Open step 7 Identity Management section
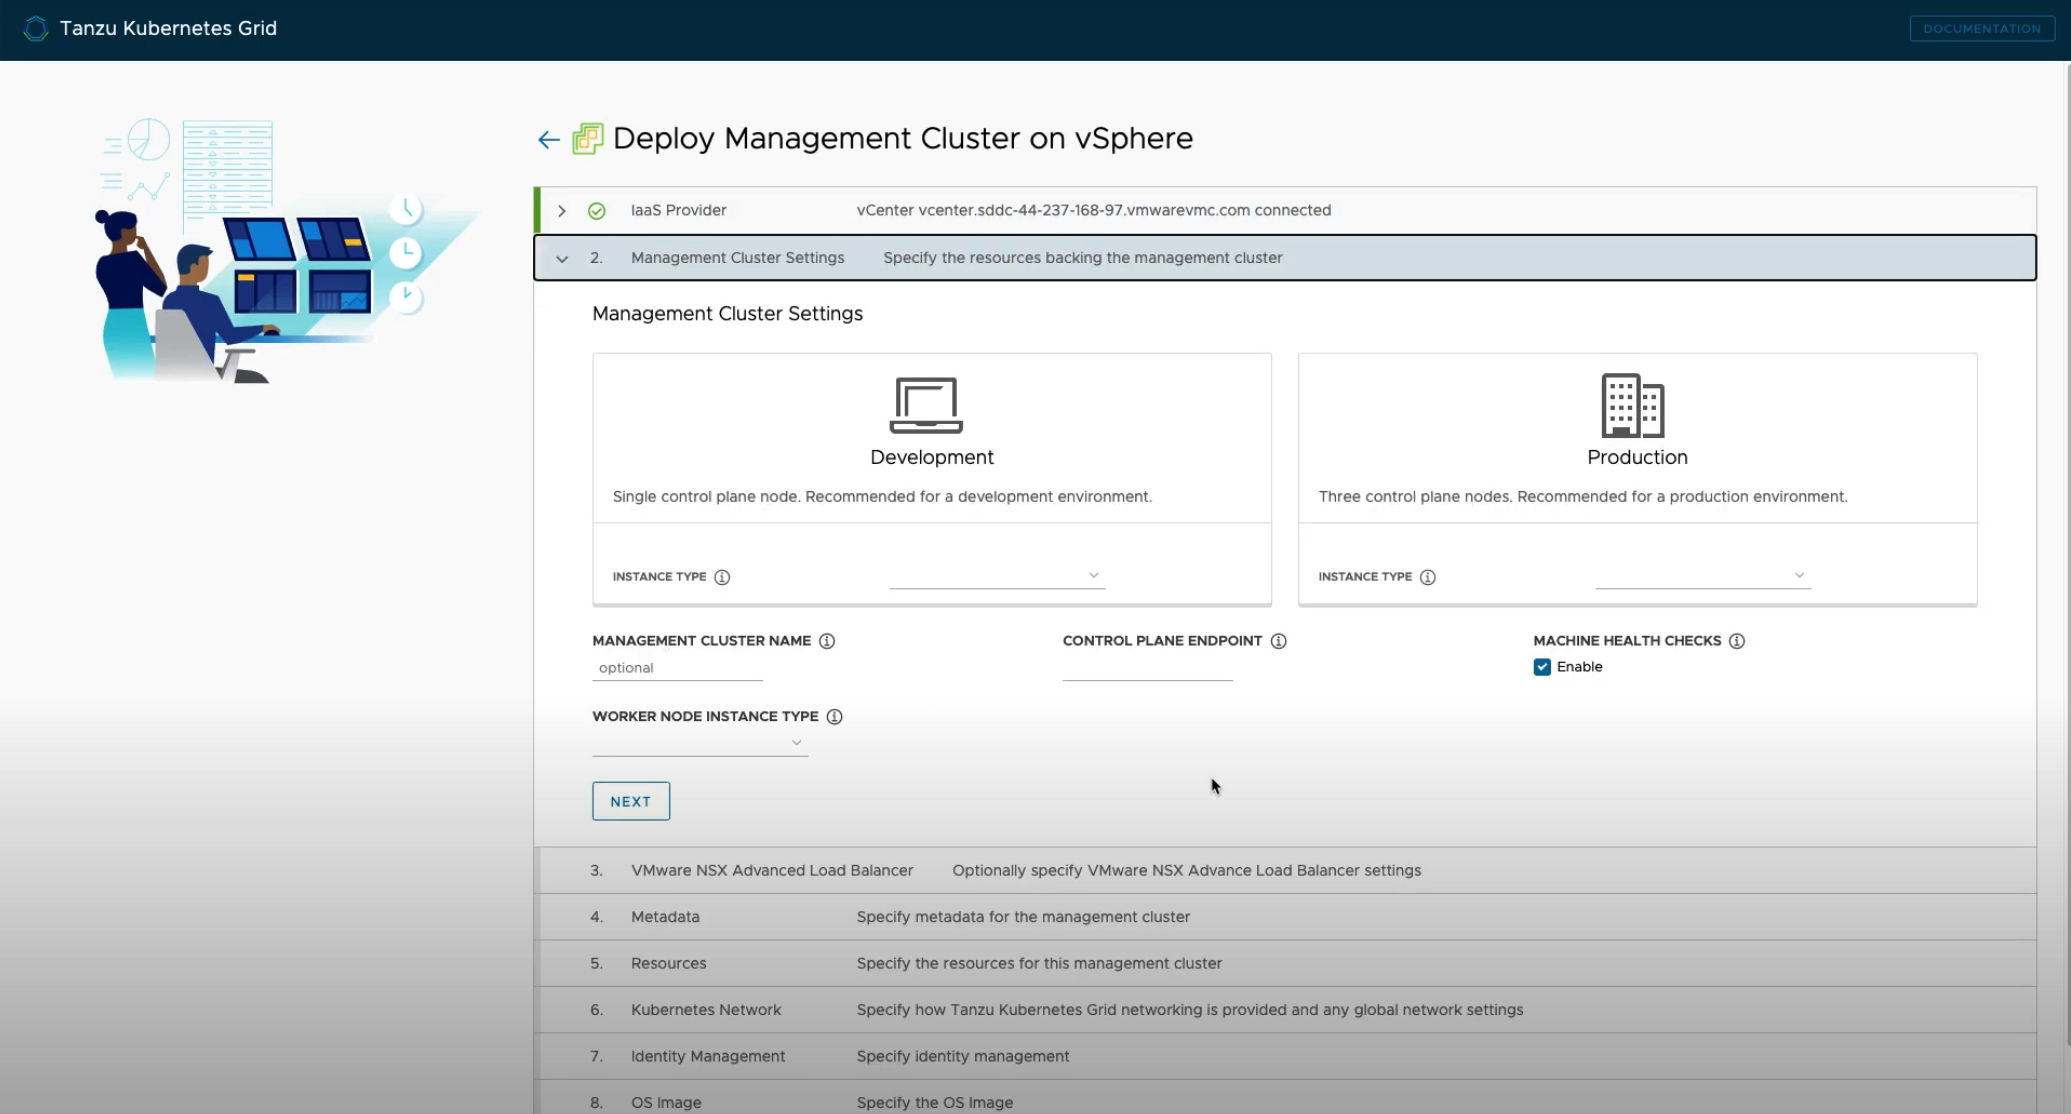This screenshot has height=1114, width=2071. pos(1286,1057)
